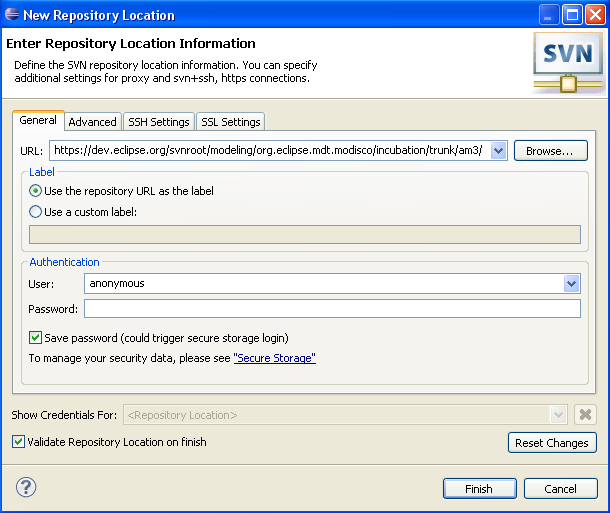Click the delete credentials X icon
Screen dimensions: 610x513
click(x=585, y=415)
